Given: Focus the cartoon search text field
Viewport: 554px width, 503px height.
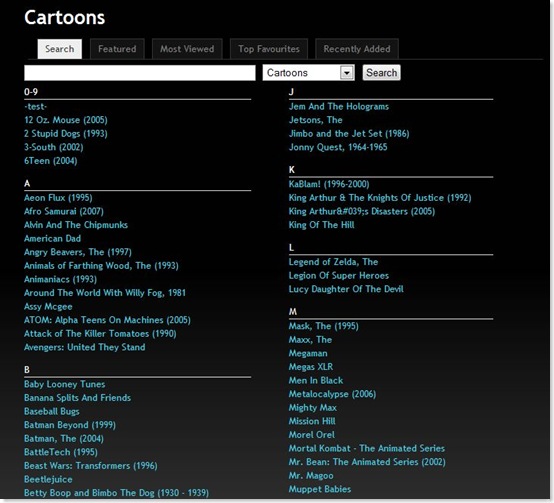Looking at the screenshot, I should point(140,73).
